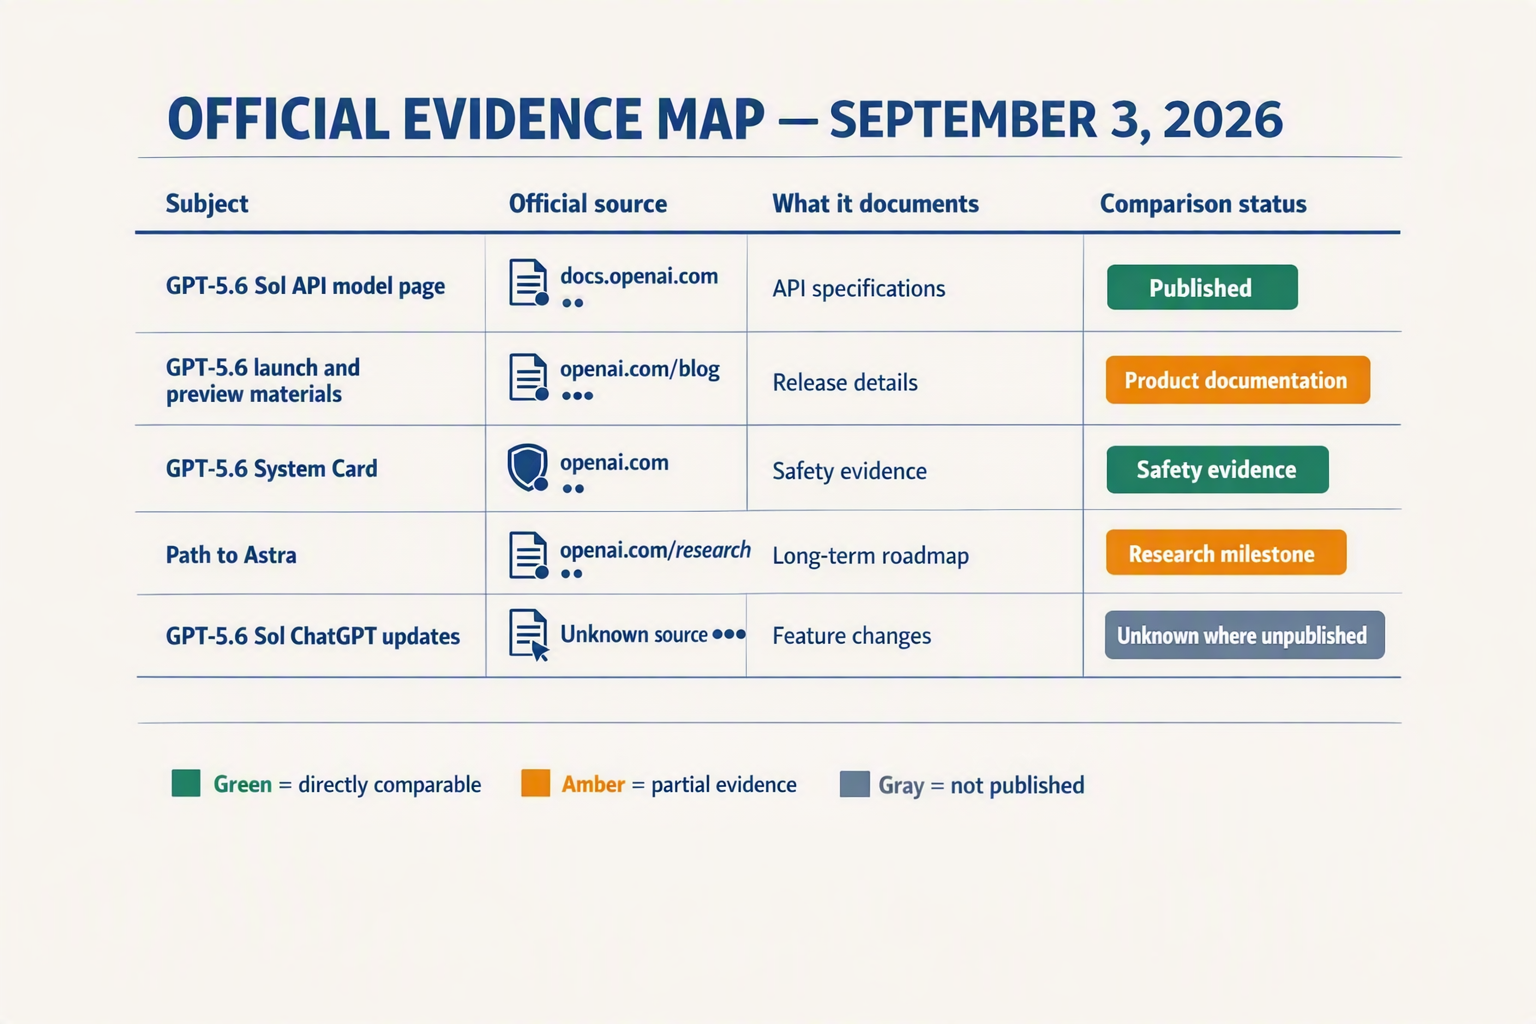This screenshot has width=1536, height=1024.
Task: Click Safety evidence text in documents column
Action: point(849,471)
